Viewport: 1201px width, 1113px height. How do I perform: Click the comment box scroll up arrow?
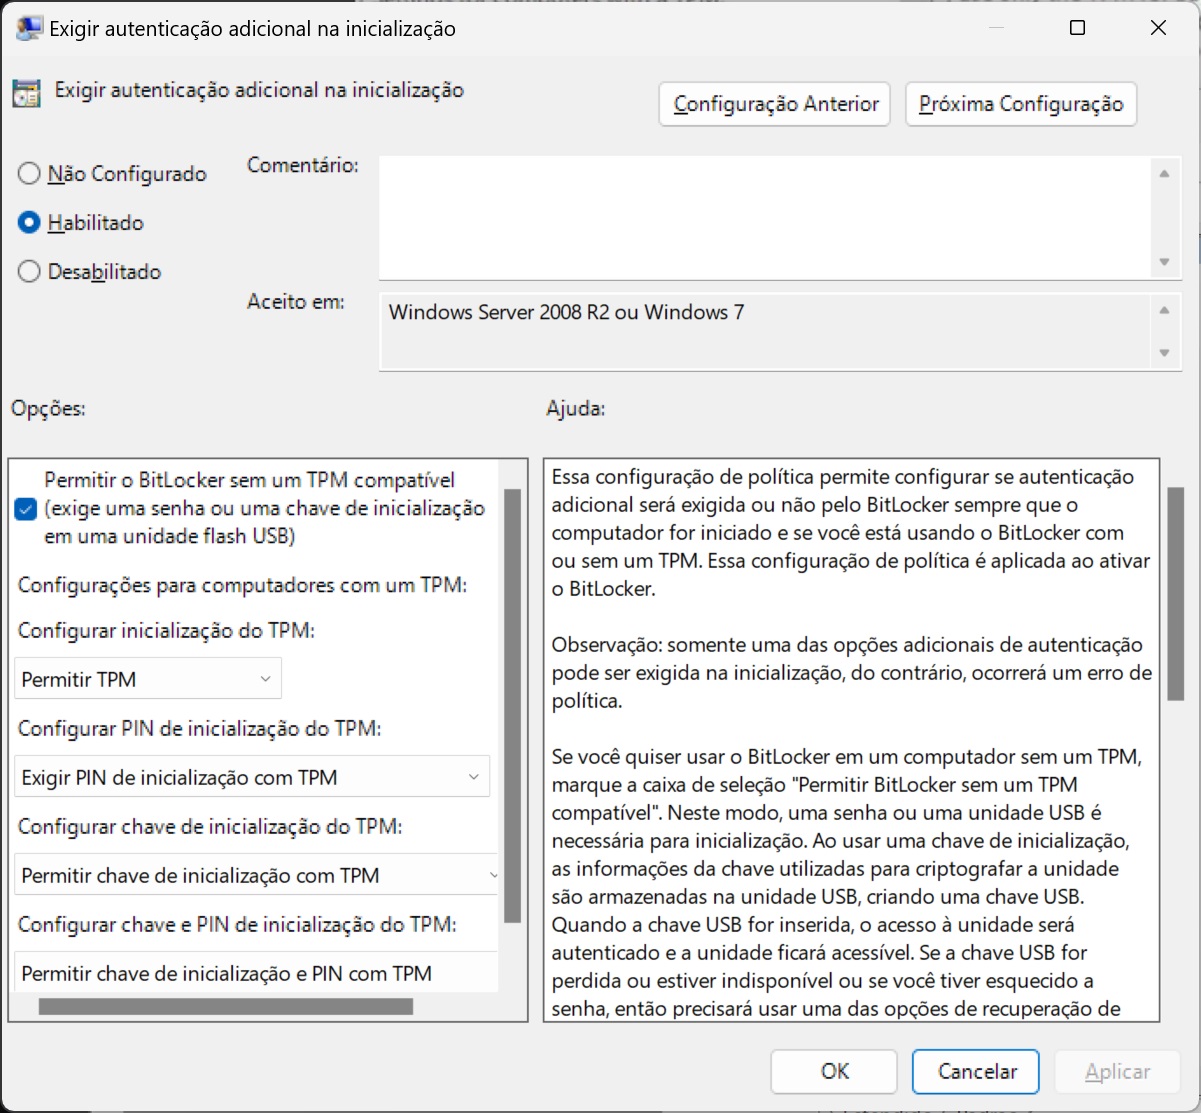pyautogui.click(x=1164, y=174)
